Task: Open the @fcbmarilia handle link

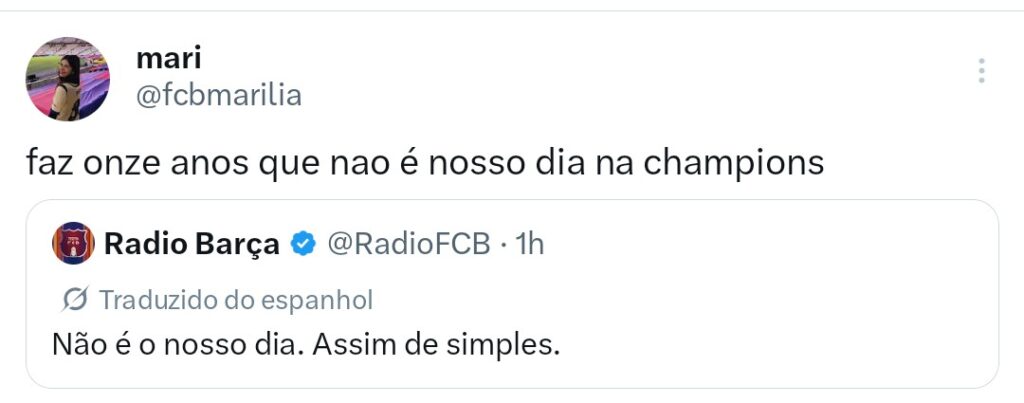Action: point(218,96)
